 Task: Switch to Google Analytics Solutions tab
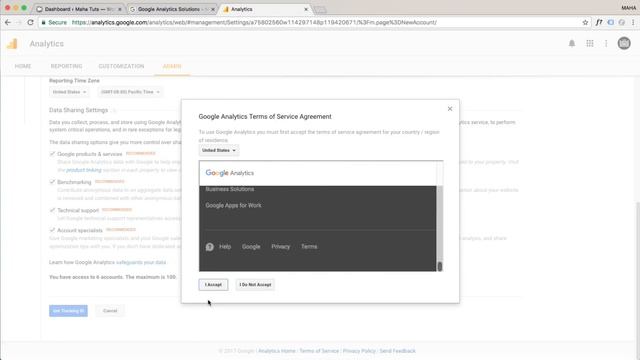point(171,9)
